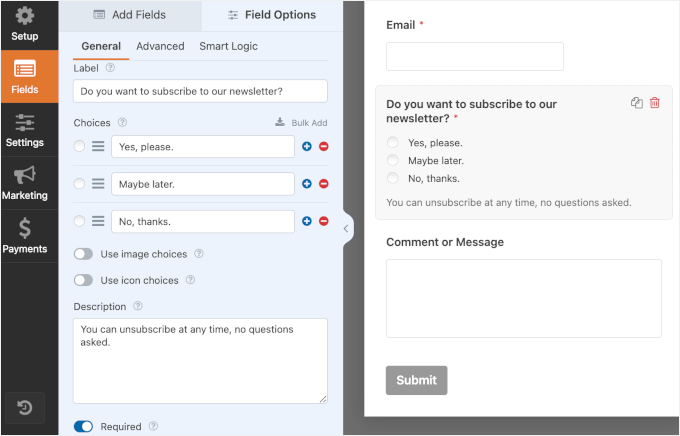Select the Email field label in preview
The height and width of the screenshot is (436, 680).
point(401,25)
